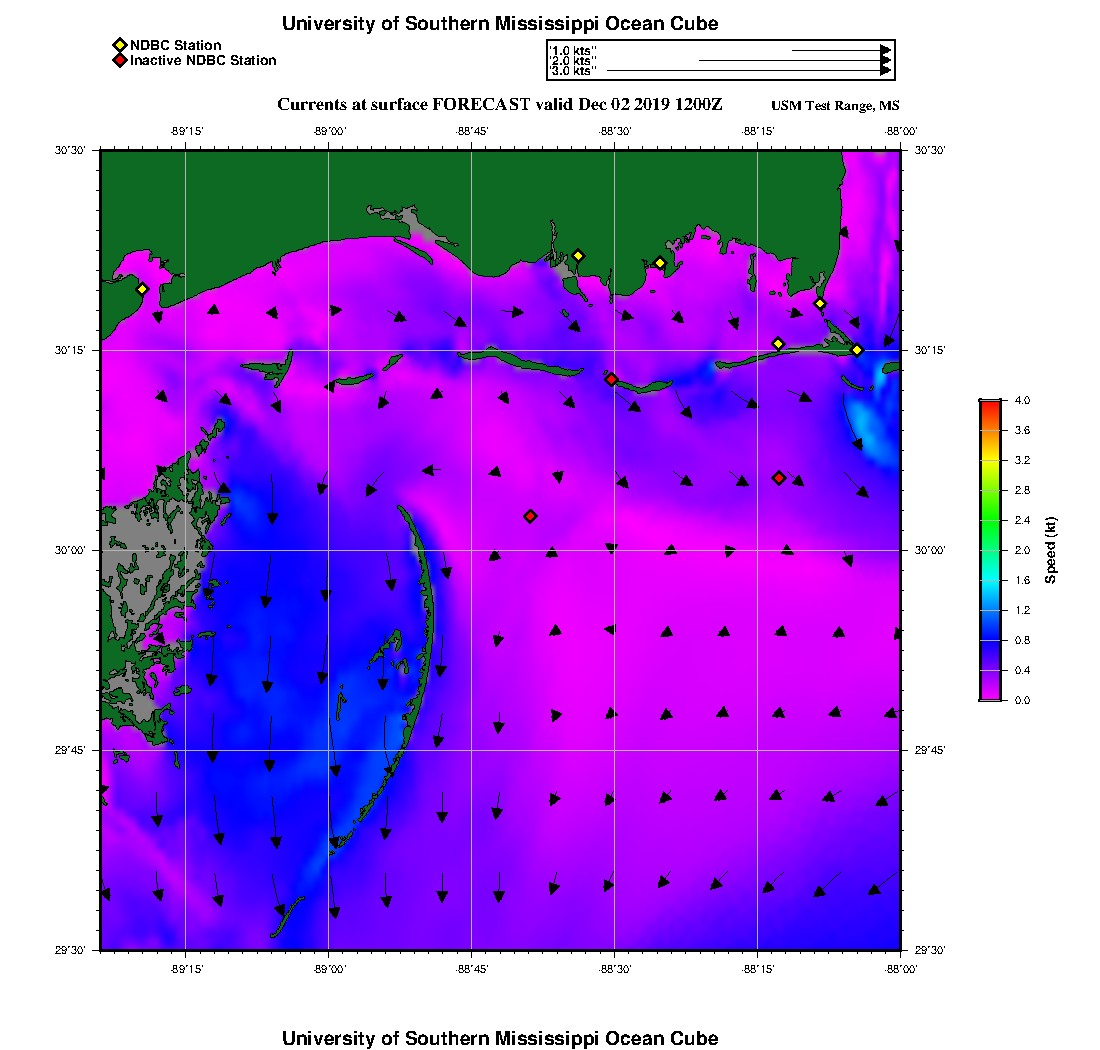Click top University of Southern Mississippi Ocean Cube title

tap(500, 23)
